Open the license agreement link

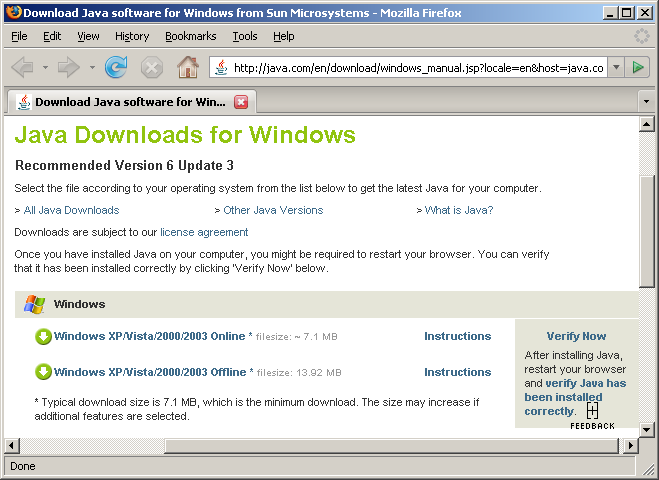tap(204, 232)
